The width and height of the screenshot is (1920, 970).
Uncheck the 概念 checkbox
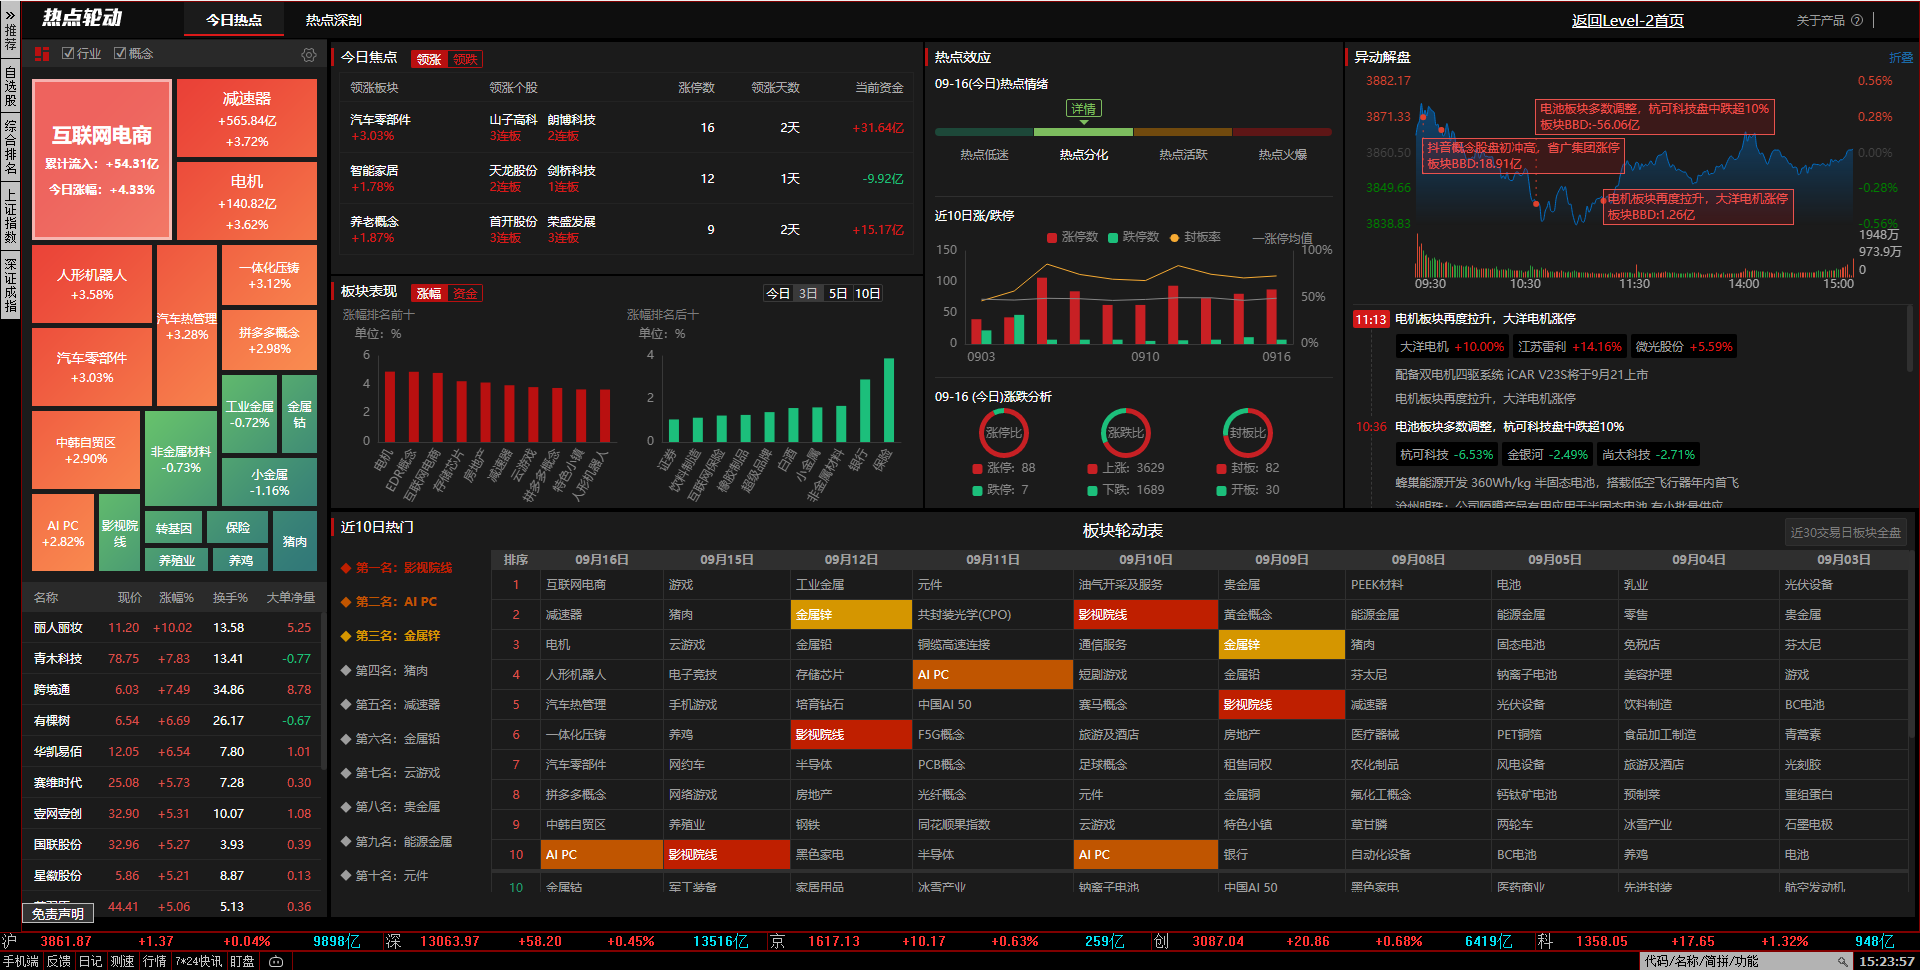(120, 53)
